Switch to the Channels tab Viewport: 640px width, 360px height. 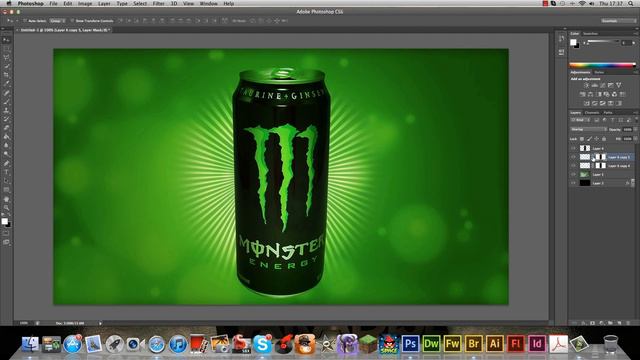[x=592, y=113]
